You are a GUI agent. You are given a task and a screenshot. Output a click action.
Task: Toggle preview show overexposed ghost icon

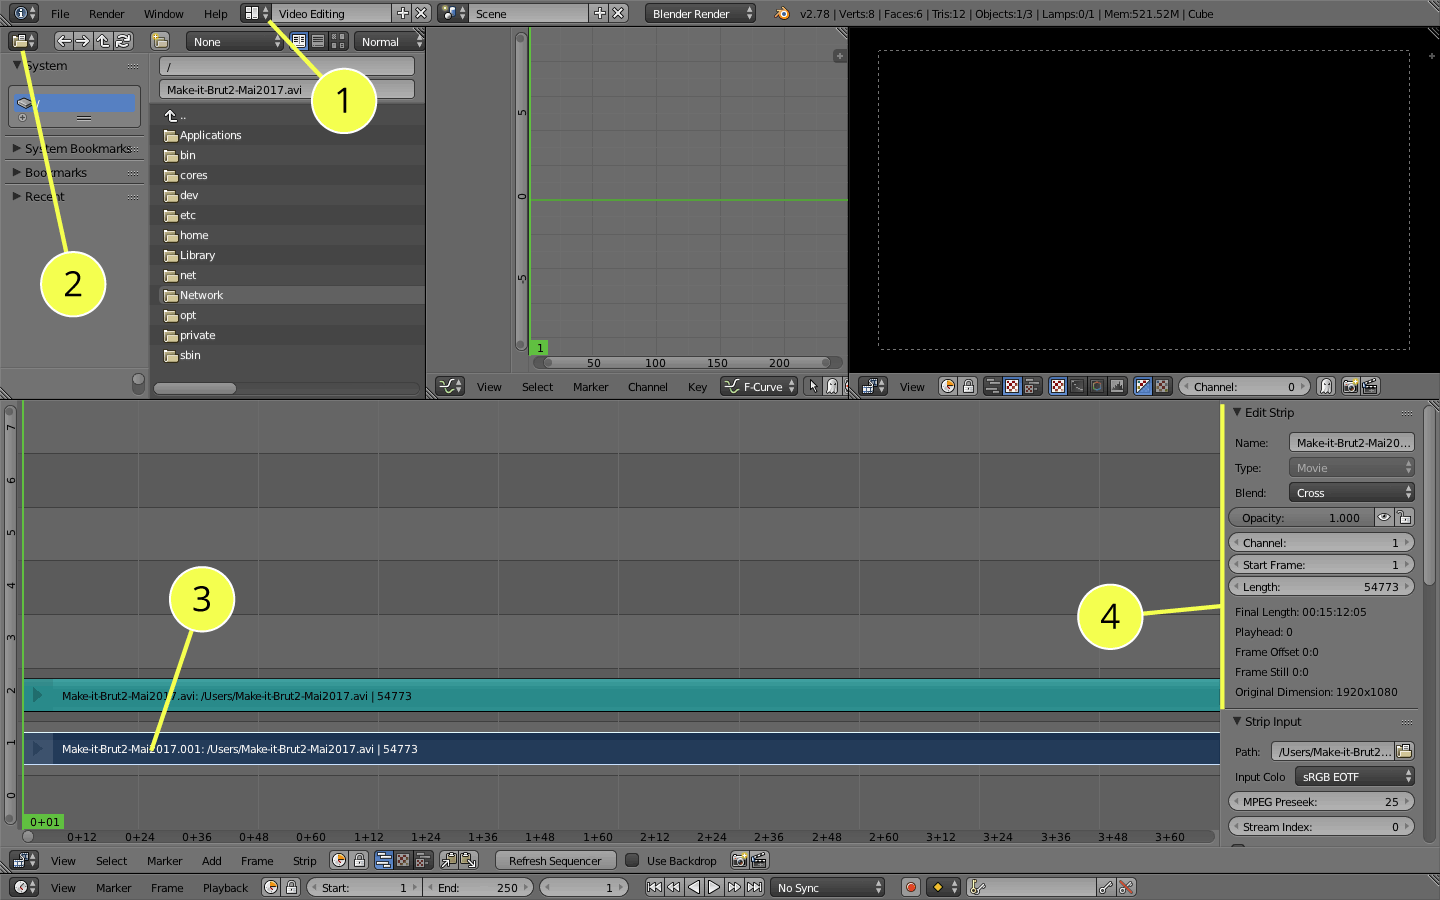[x=1326, y=386]
